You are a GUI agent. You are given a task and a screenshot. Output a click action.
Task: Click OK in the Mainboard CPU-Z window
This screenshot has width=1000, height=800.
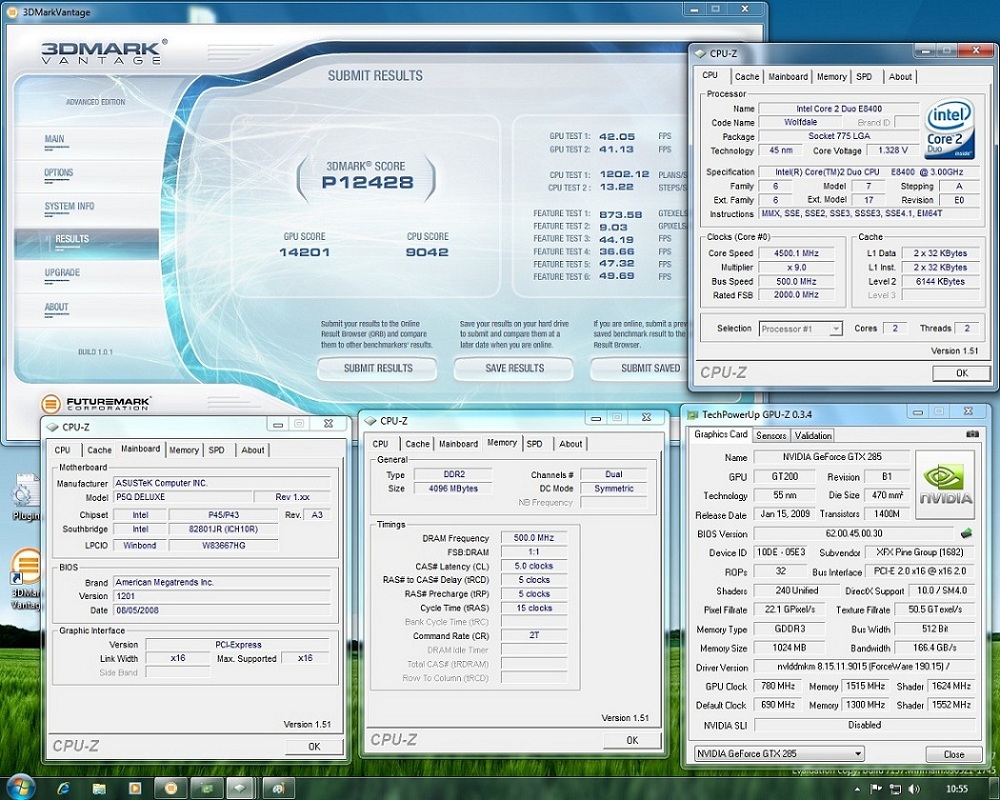pos(314,746)
